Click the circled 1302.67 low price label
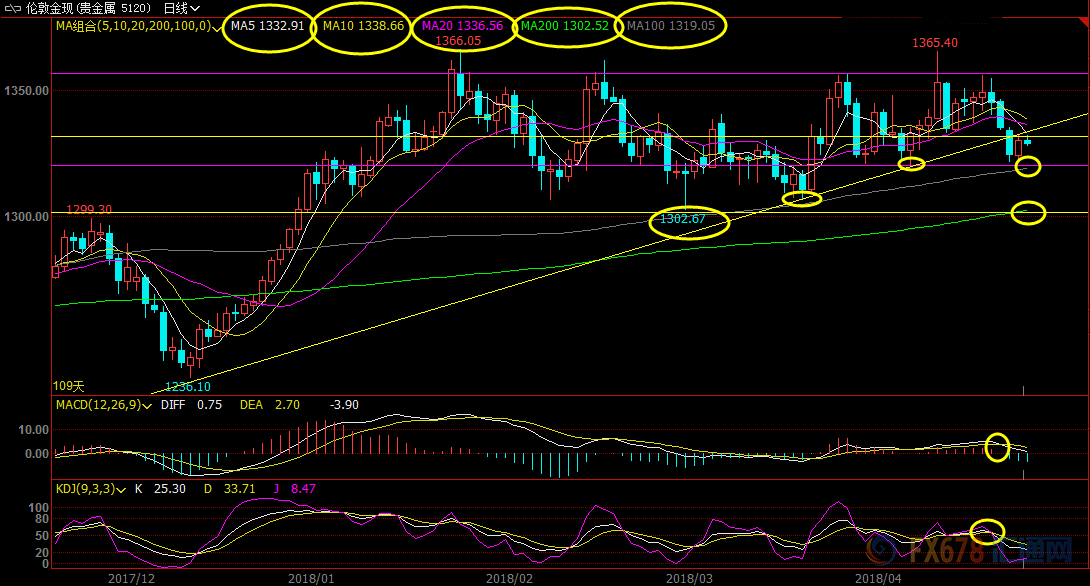The image size is (1090, 586). [683, 219]
